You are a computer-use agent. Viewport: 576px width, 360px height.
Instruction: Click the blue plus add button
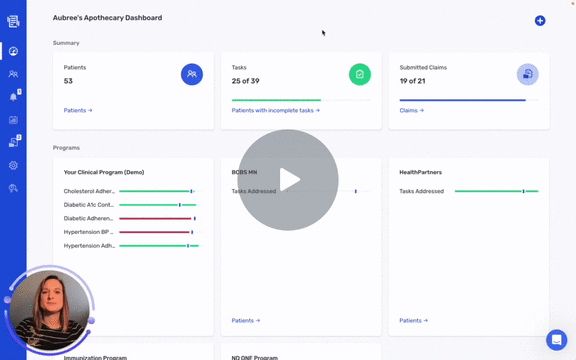[540, 21]
